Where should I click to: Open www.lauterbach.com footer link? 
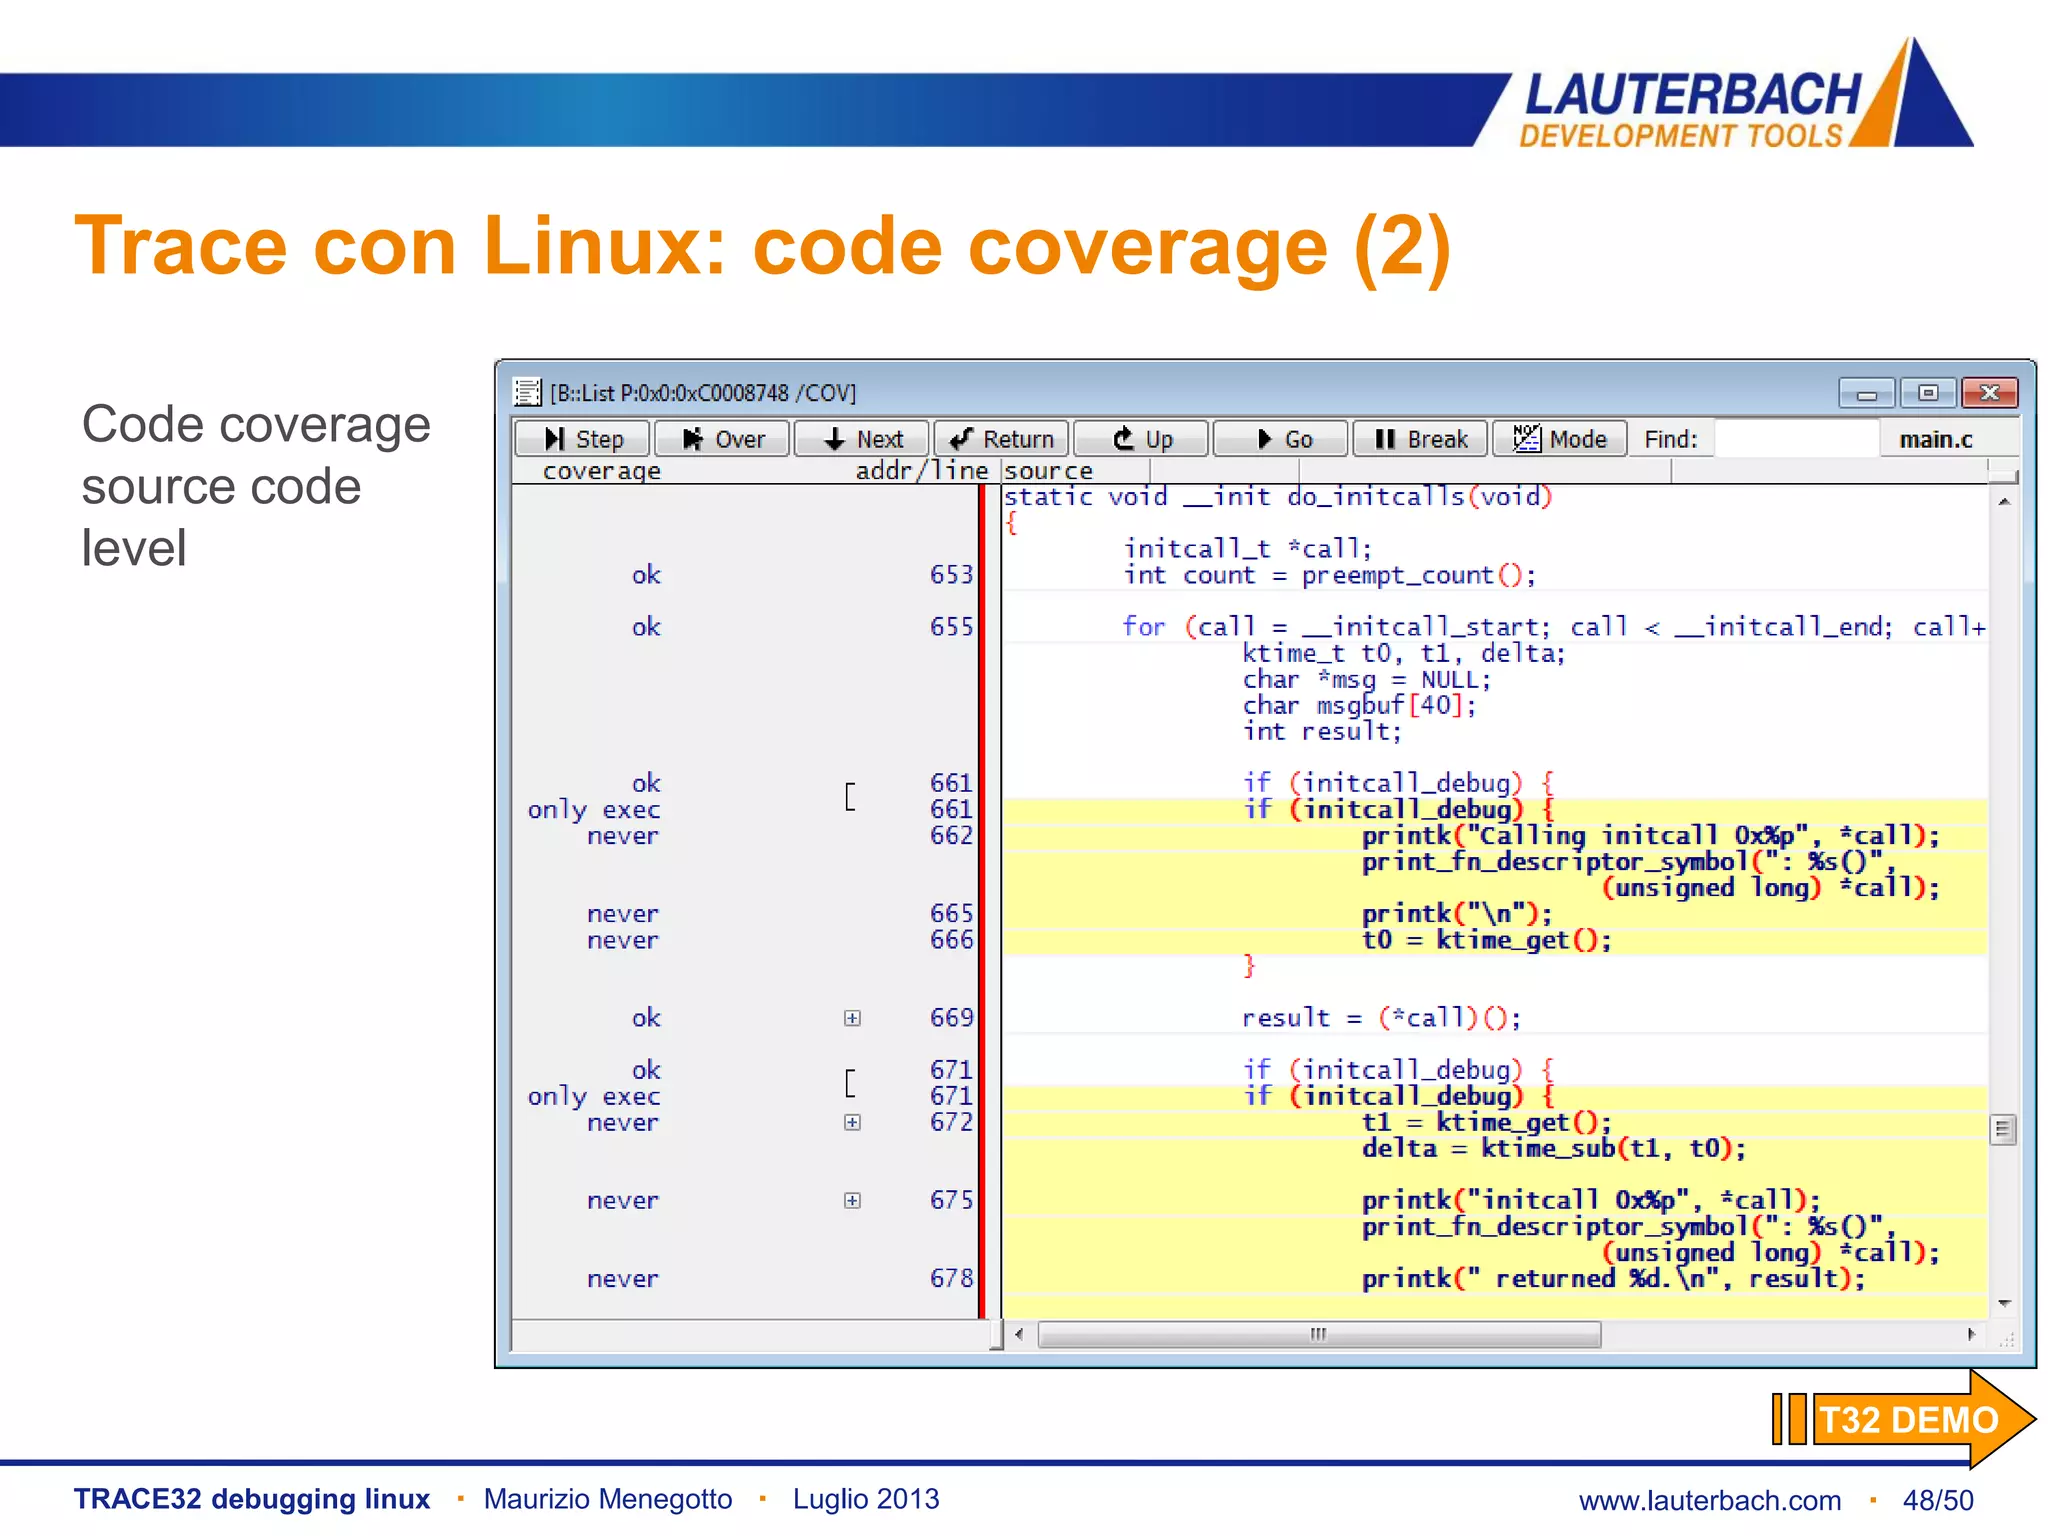1709,1500
